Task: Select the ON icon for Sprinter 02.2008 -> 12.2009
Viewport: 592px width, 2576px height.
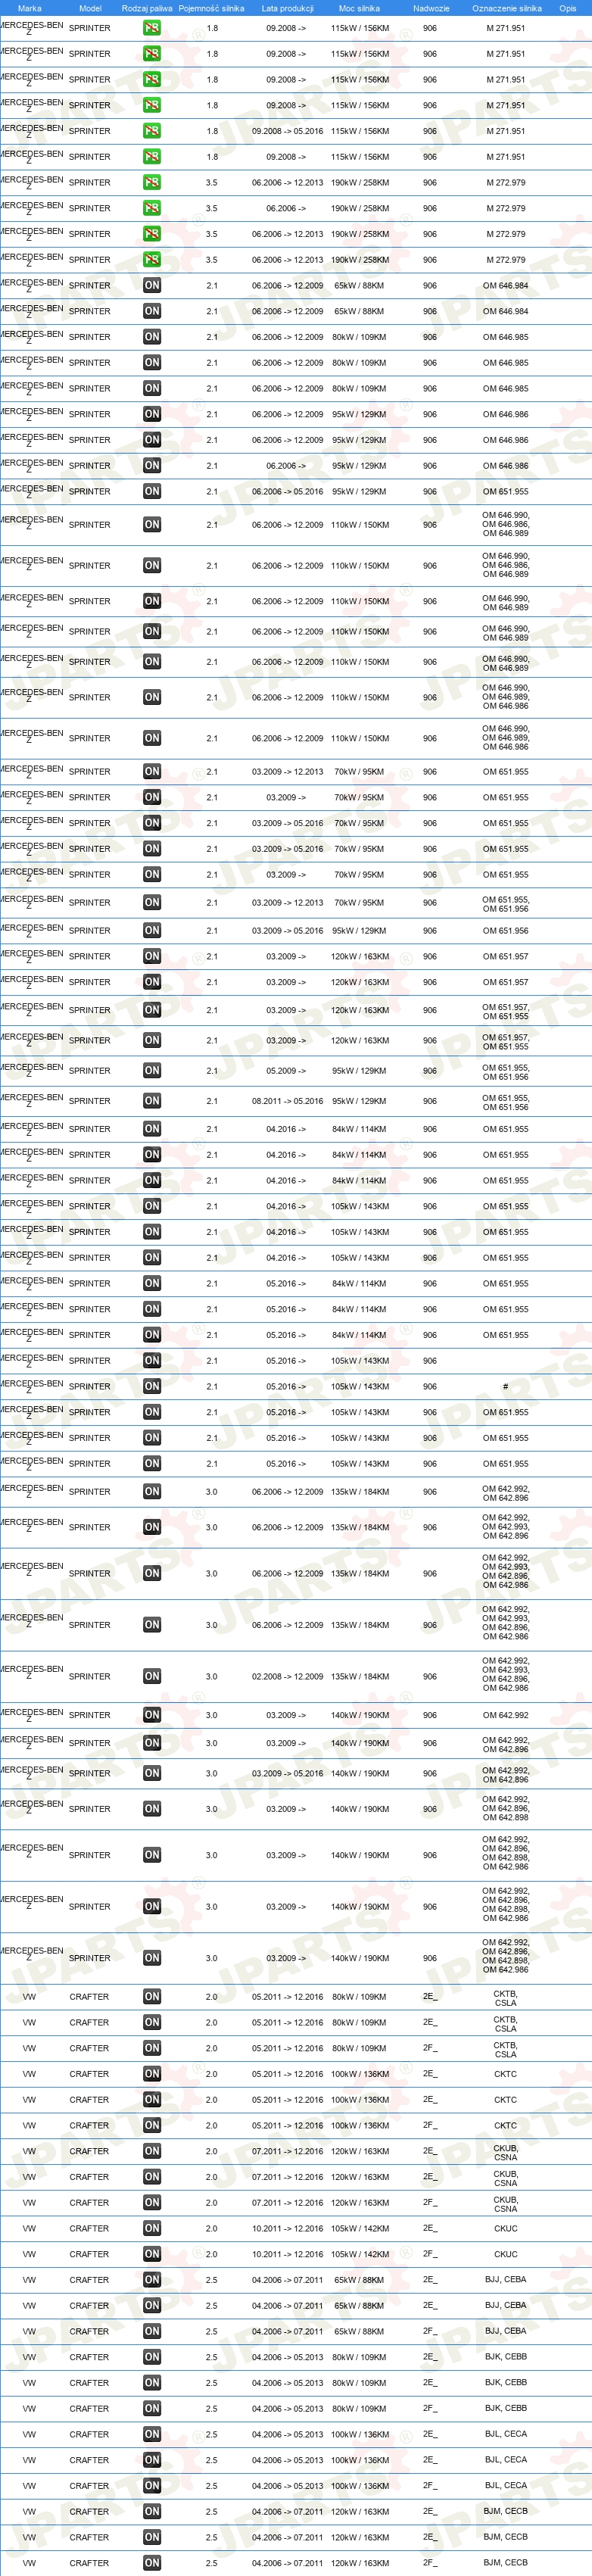Action: tap(152, 1676)
